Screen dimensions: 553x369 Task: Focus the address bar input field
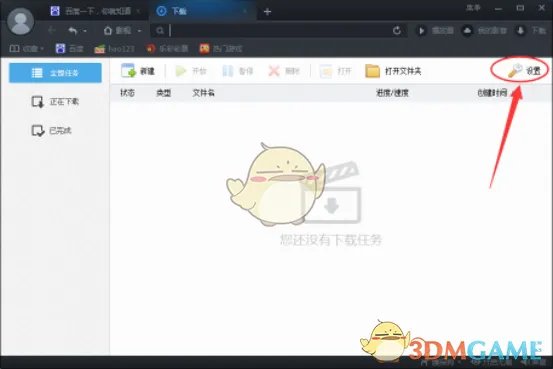tap(279, 31)
